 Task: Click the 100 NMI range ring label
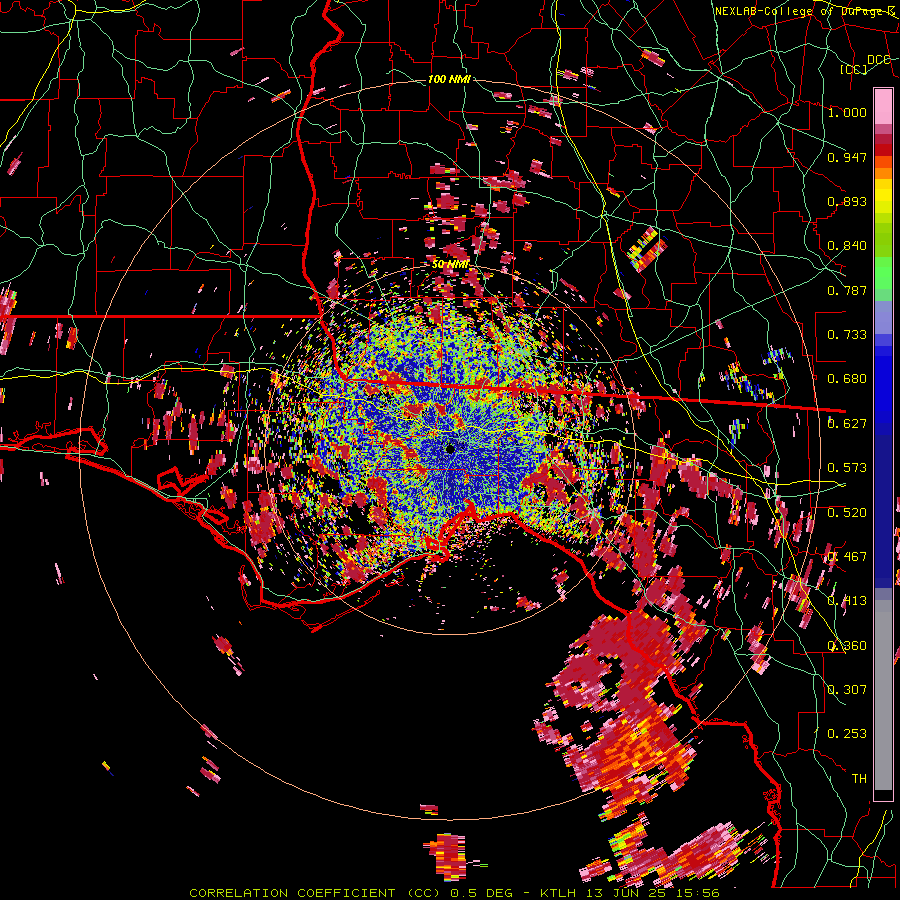coord(449,79)
